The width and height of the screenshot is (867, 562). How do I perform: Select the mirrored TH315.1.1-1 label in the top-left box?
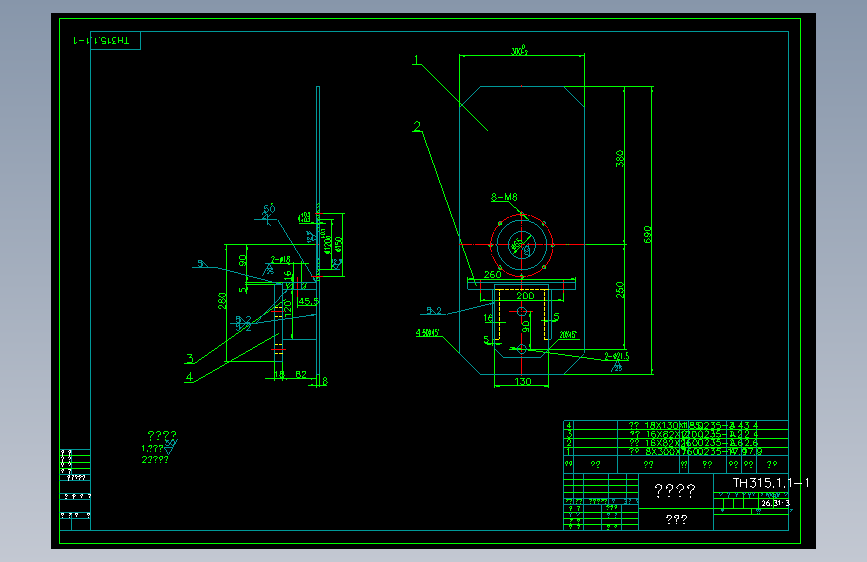pos(101,41)
